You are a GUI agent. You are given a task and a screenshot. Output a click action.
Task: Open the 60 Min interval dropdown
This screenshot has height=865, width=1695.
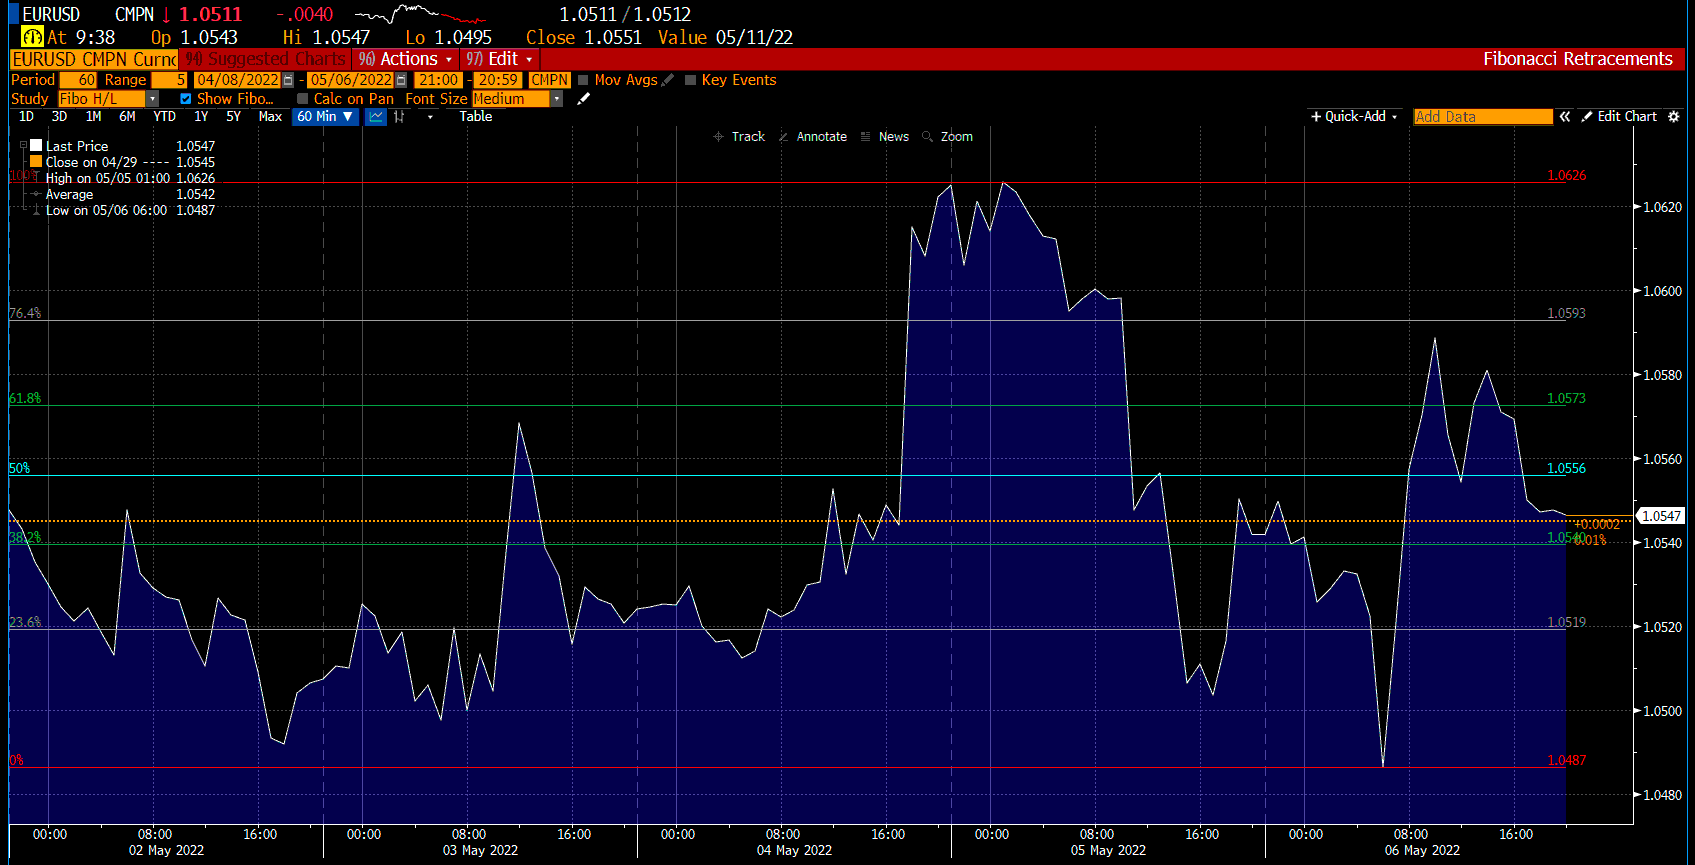click(x=325, y=117)
